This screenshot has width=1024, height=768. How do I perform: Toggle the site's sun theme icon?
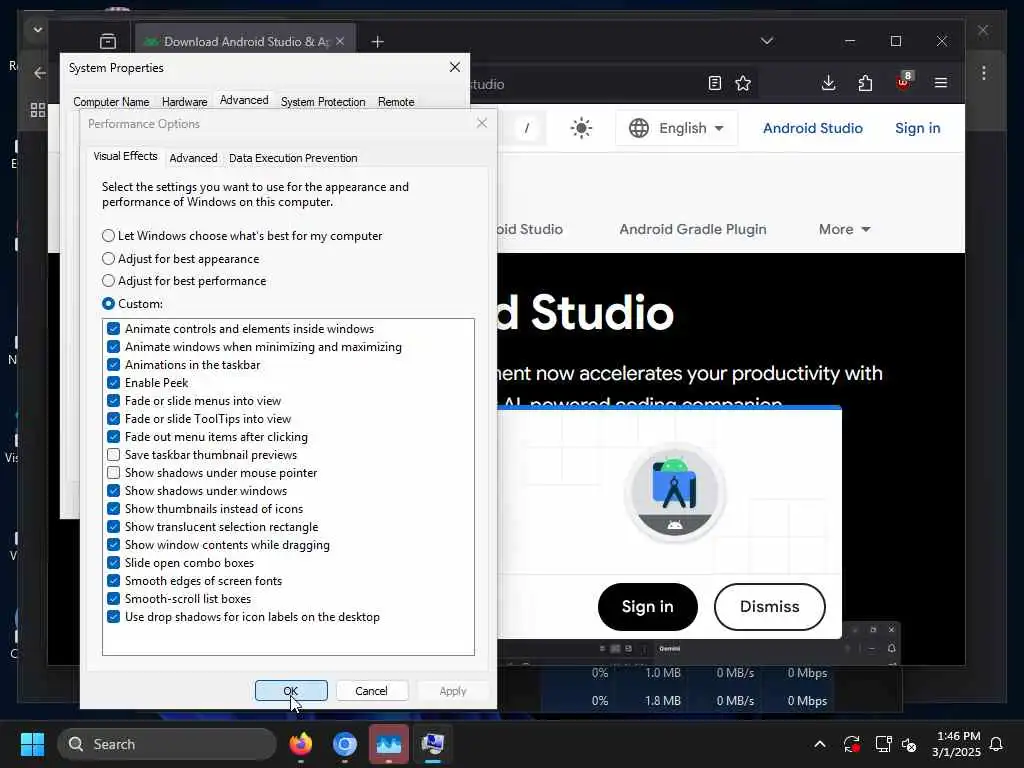pos(581,128)
